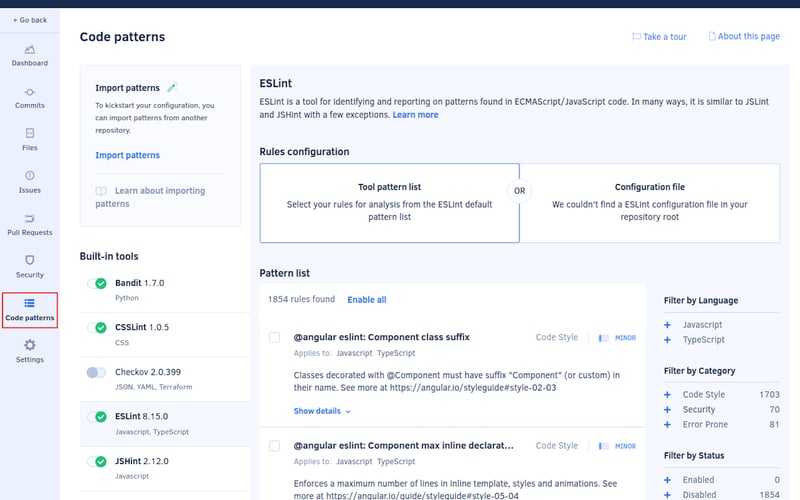Add the Security category filter plus icon
This screenshot has width=800, height=500.
coord(667,409)
